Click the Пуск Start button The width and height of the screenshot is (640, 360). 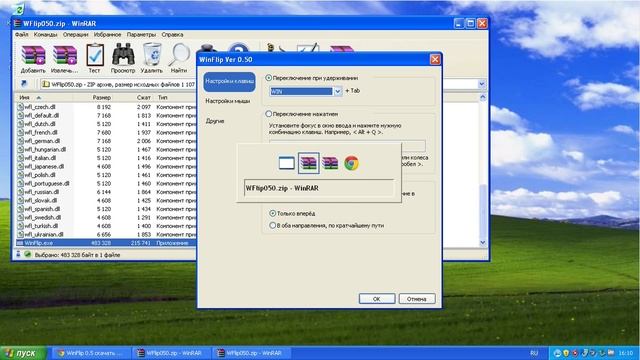click(x=23, y=353)
